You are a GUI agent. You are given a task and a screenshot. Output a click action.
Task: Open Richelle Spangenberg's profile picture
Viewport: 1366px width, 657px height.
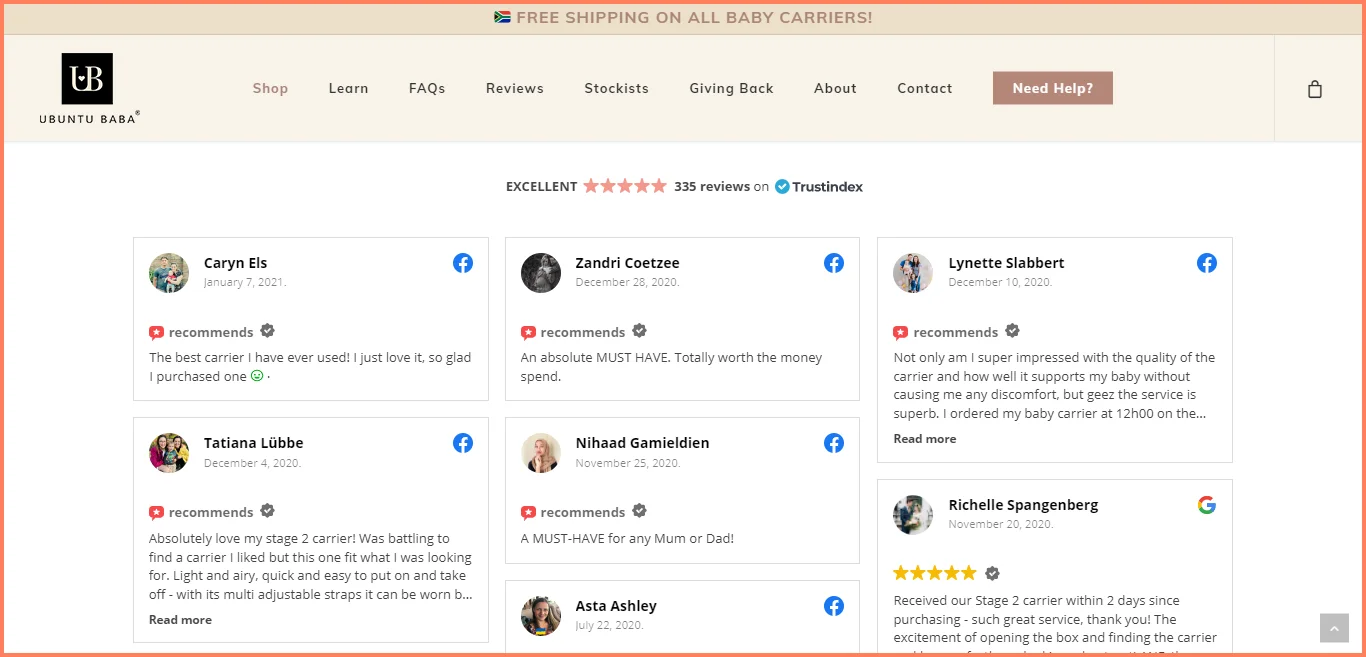pyautogui.click(x=913, y=515)
